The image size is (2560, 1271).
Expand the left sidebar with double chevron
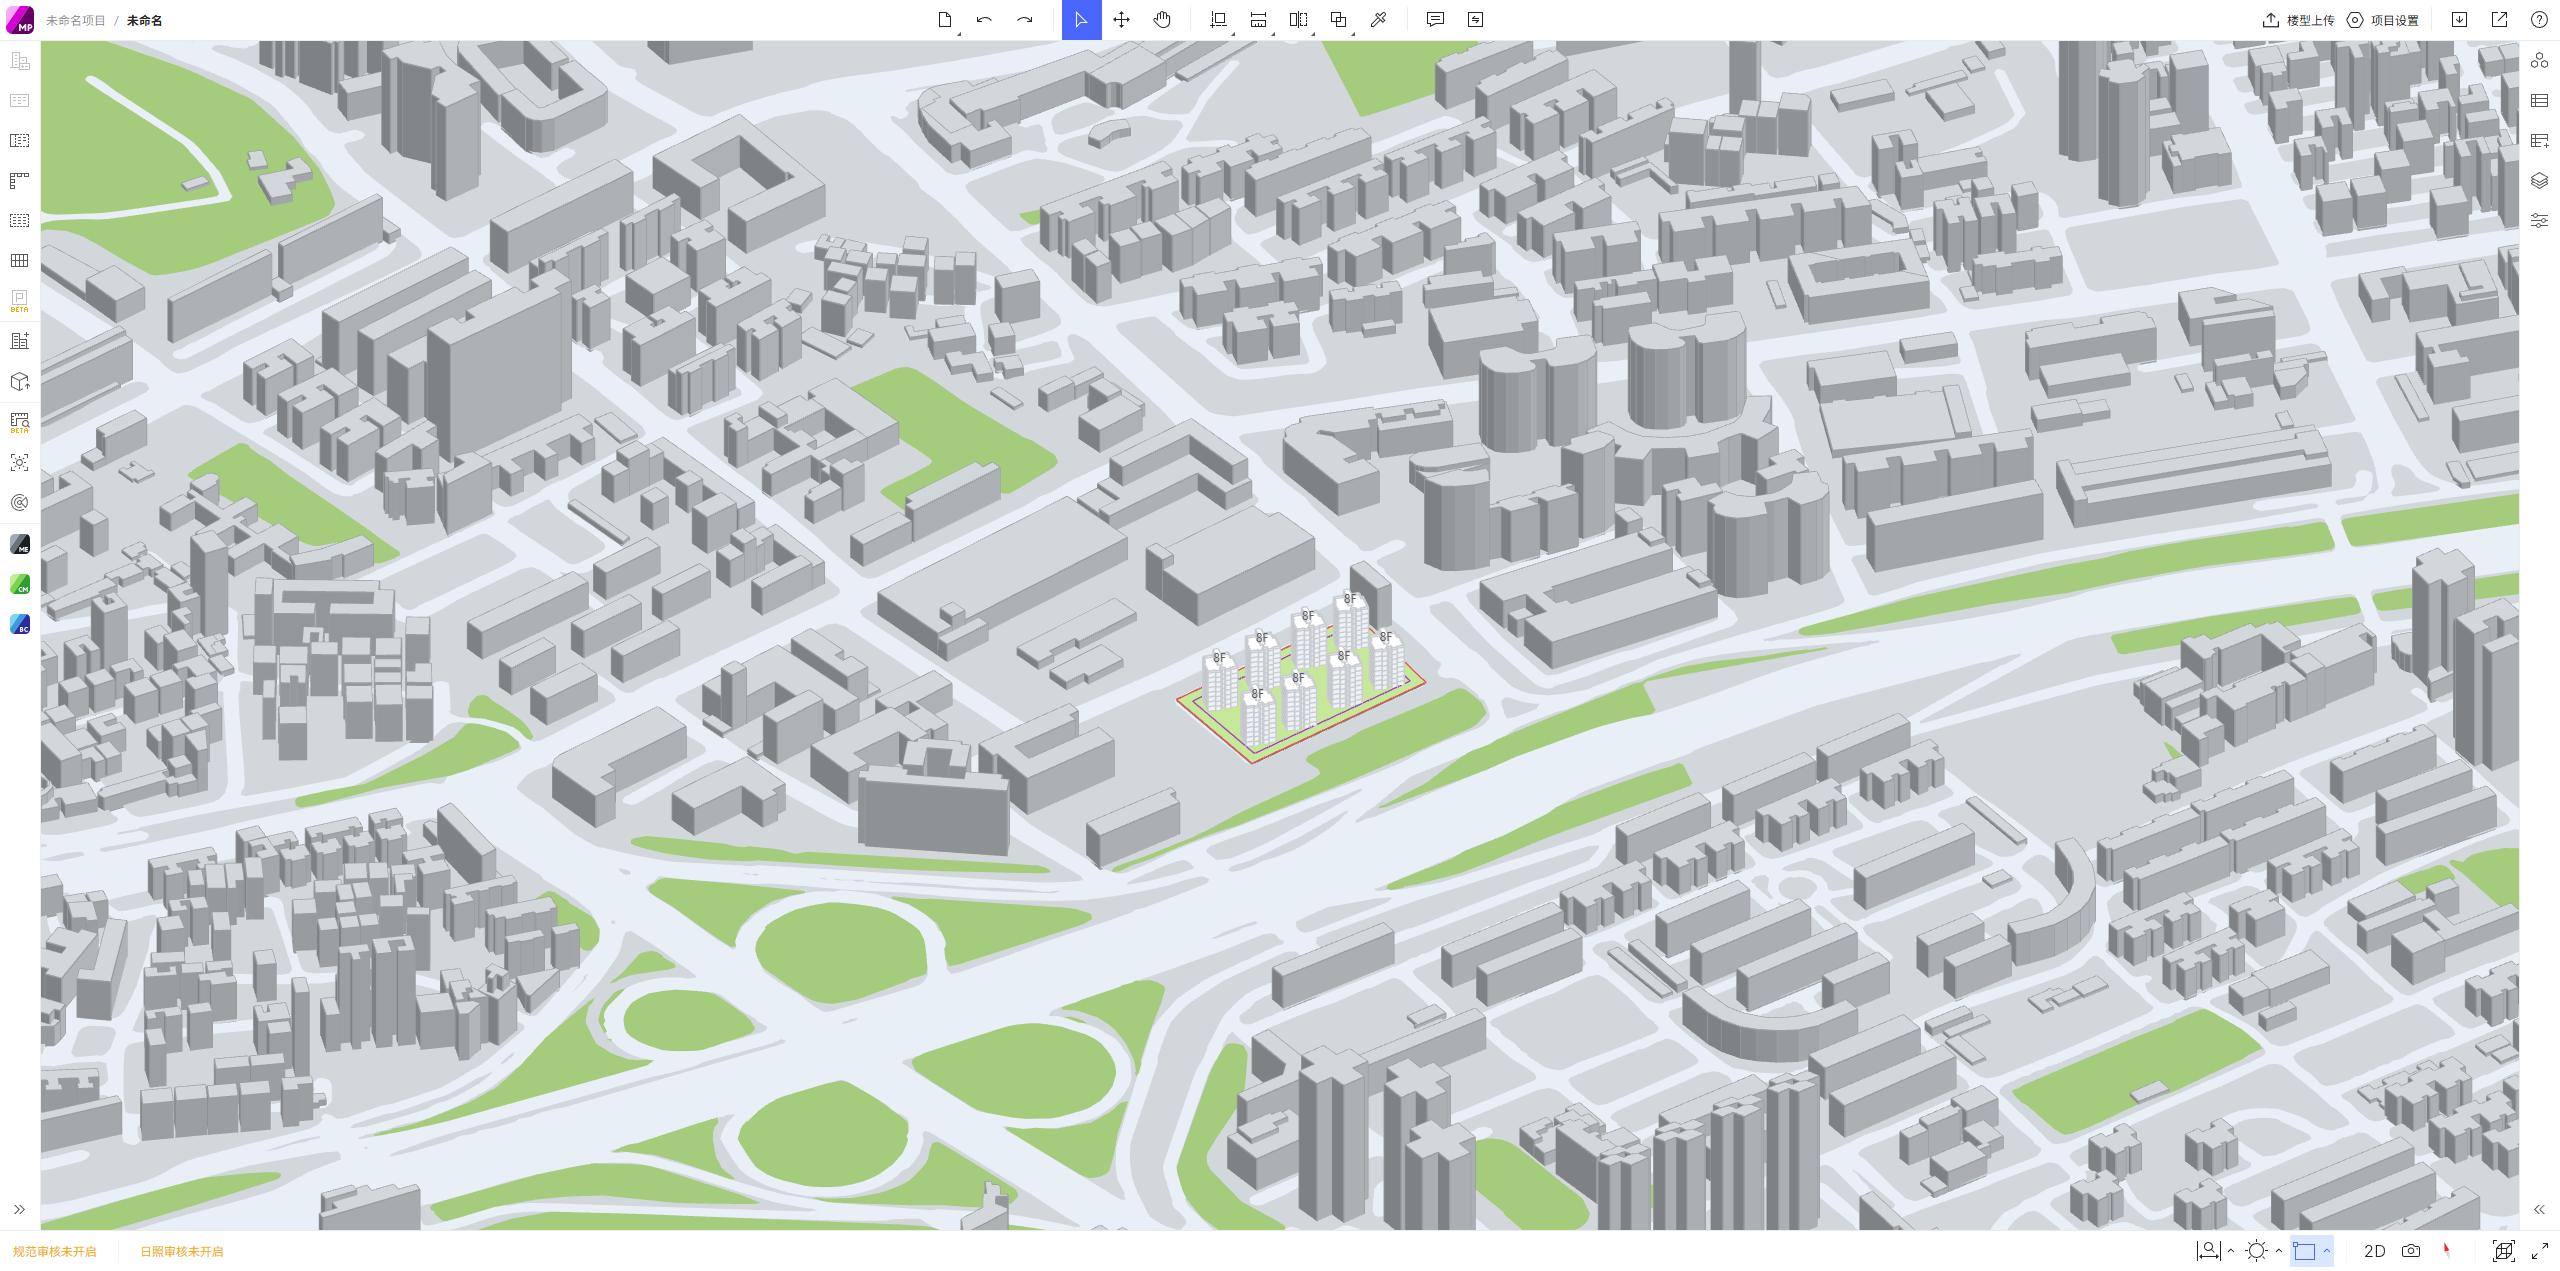tap(19, 1210)
